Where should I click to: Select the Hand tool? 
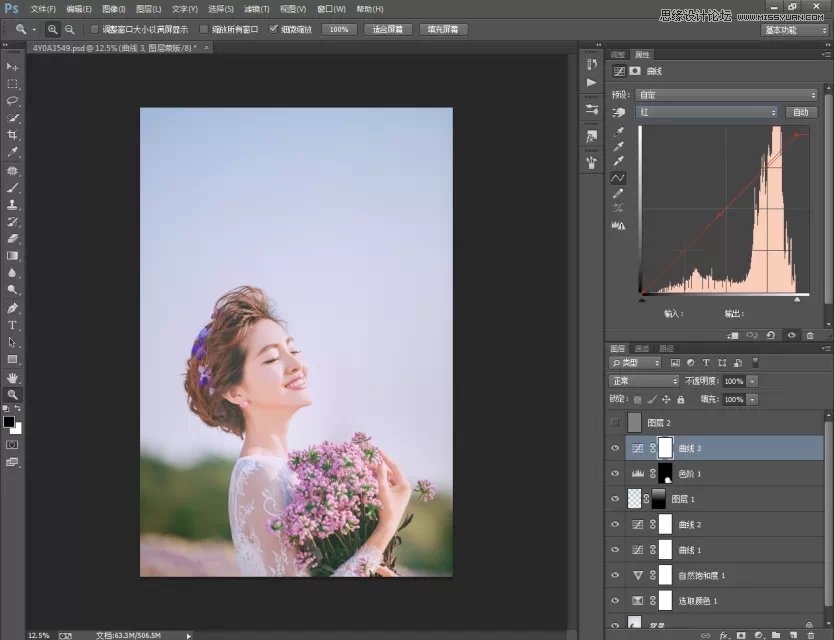[13, 378]
